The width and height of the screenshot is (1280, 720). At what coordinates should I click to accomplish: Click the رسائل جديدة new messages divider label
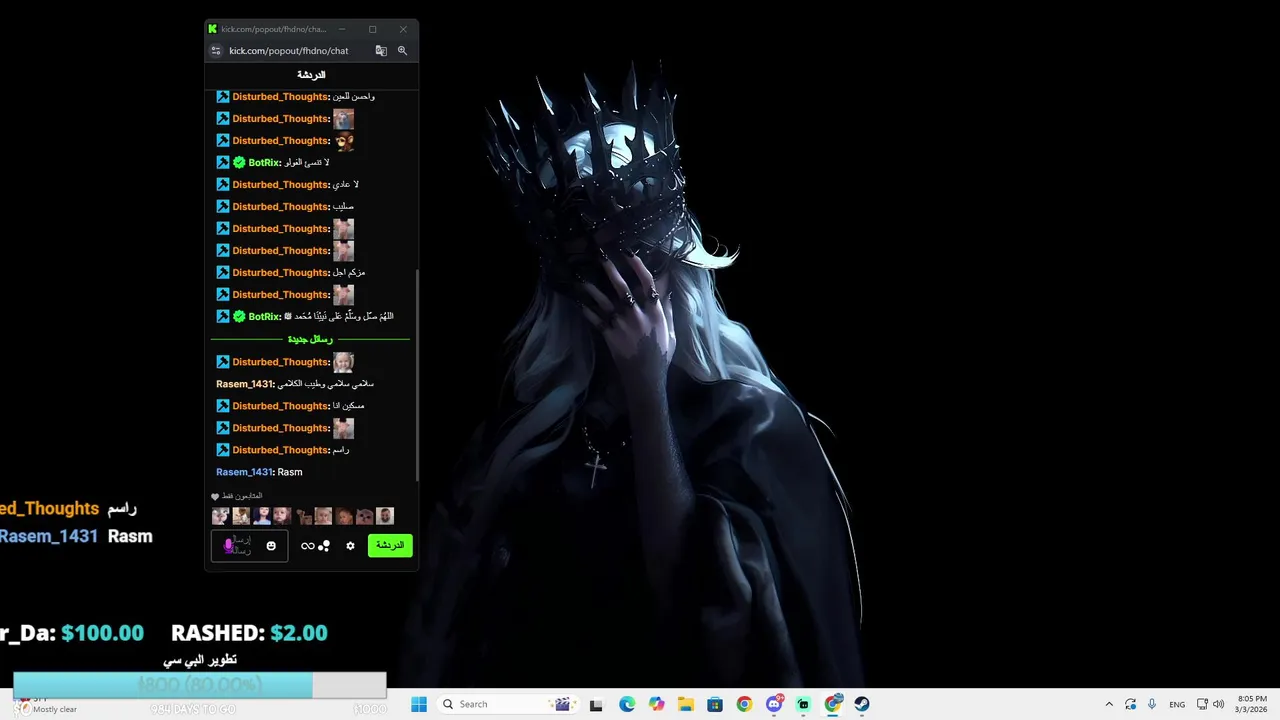[311, 339]
